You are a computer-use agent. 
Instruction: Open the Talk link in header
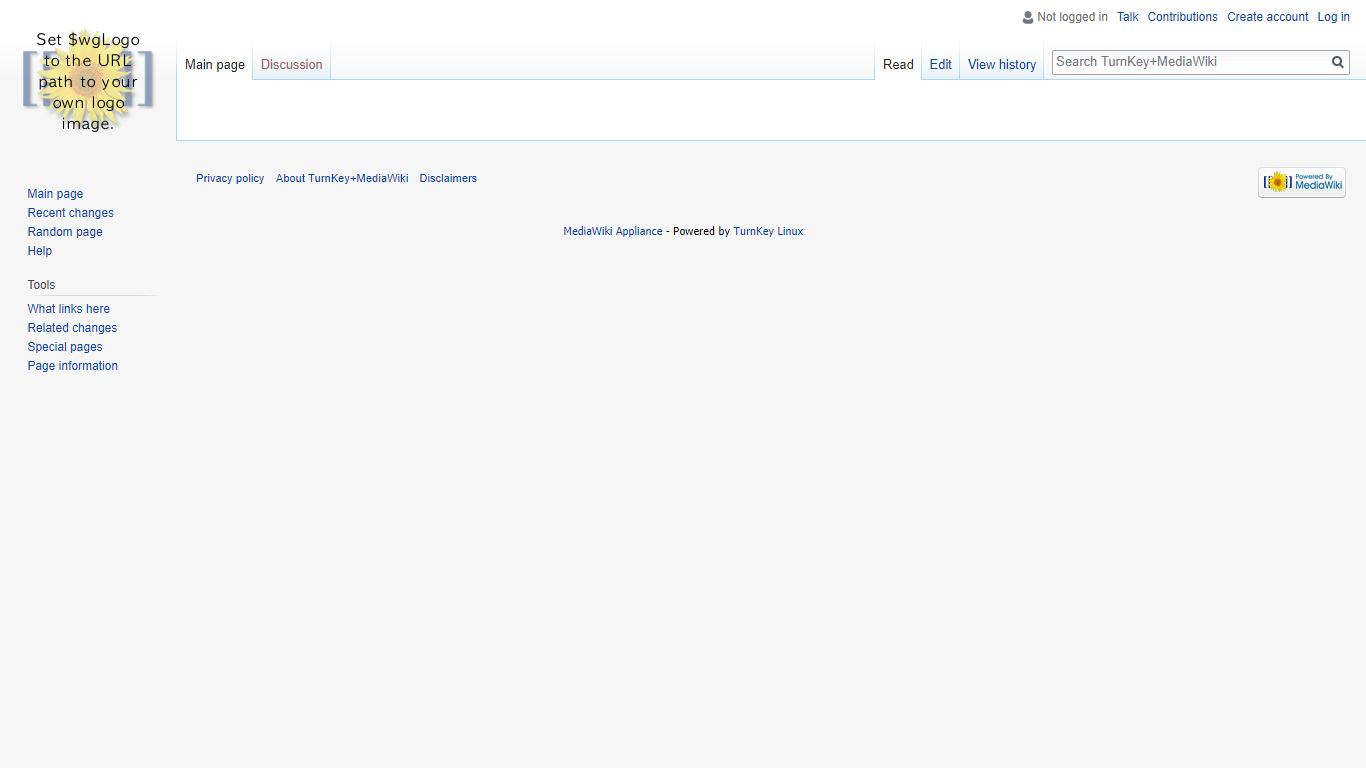pos(1127,17)
